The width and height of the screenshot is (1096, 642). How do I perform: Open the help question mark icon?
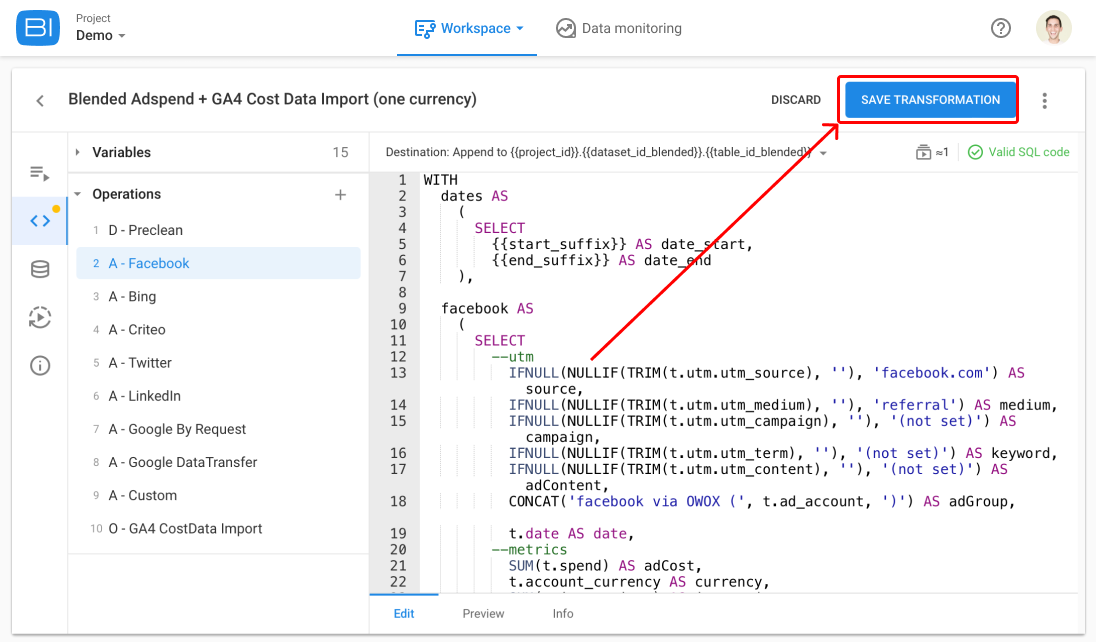coord(1000,28)
